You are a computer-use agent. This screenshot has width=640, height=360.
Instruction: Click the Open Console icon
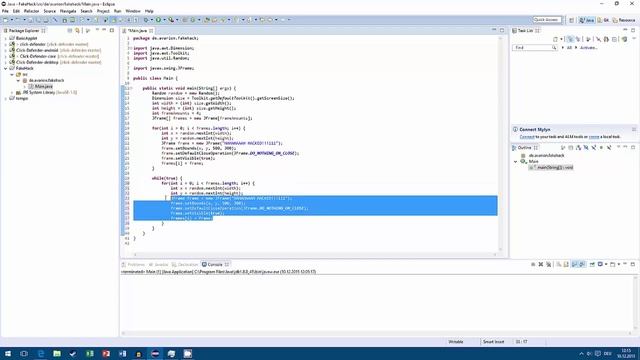(612, 264)
